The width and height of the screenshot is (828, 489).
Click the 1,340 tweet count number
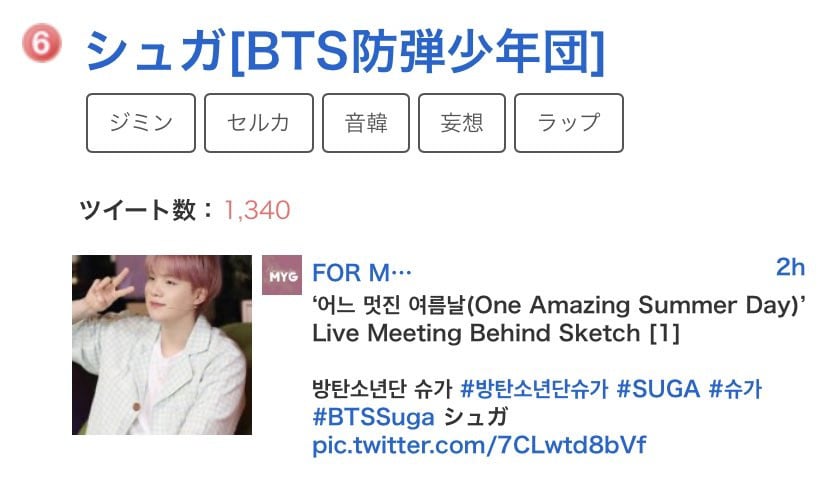[257, 210]
